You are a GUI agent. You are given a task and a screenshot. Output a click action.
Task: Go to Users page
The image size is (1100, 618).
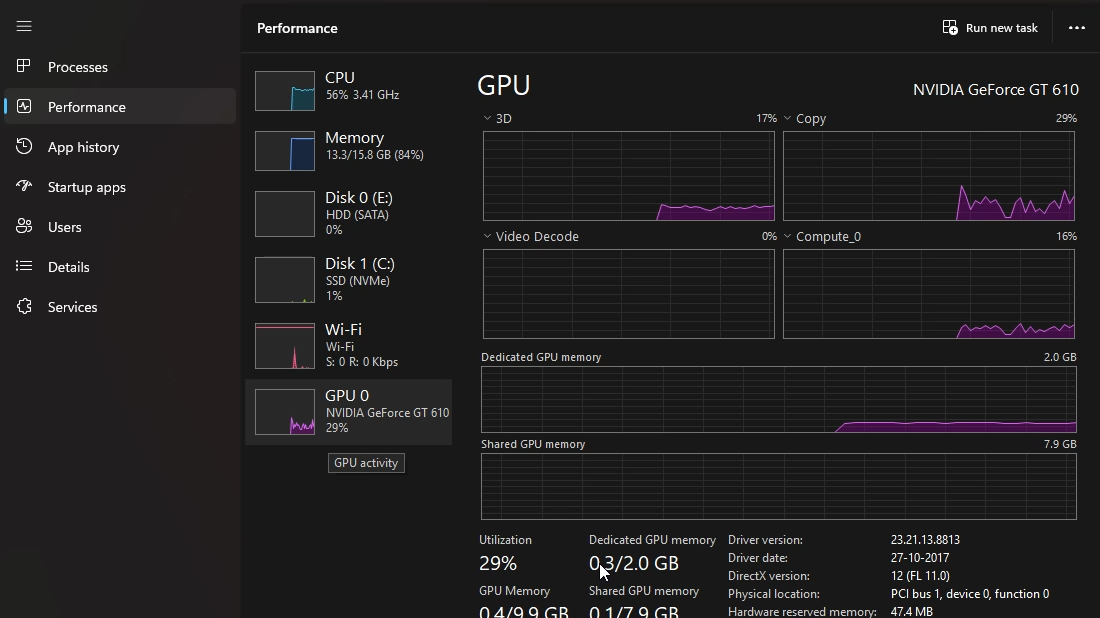click(120, 227)
